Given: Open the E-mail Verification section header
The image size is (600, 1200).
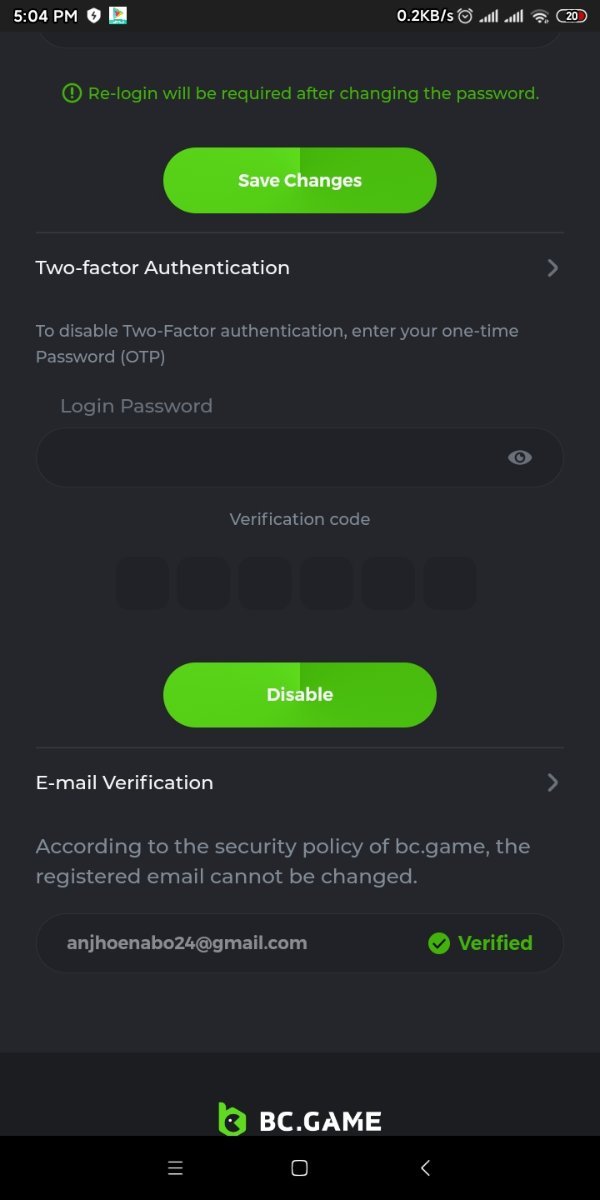Looking at the screenshot, I should [x=125, y=783].
